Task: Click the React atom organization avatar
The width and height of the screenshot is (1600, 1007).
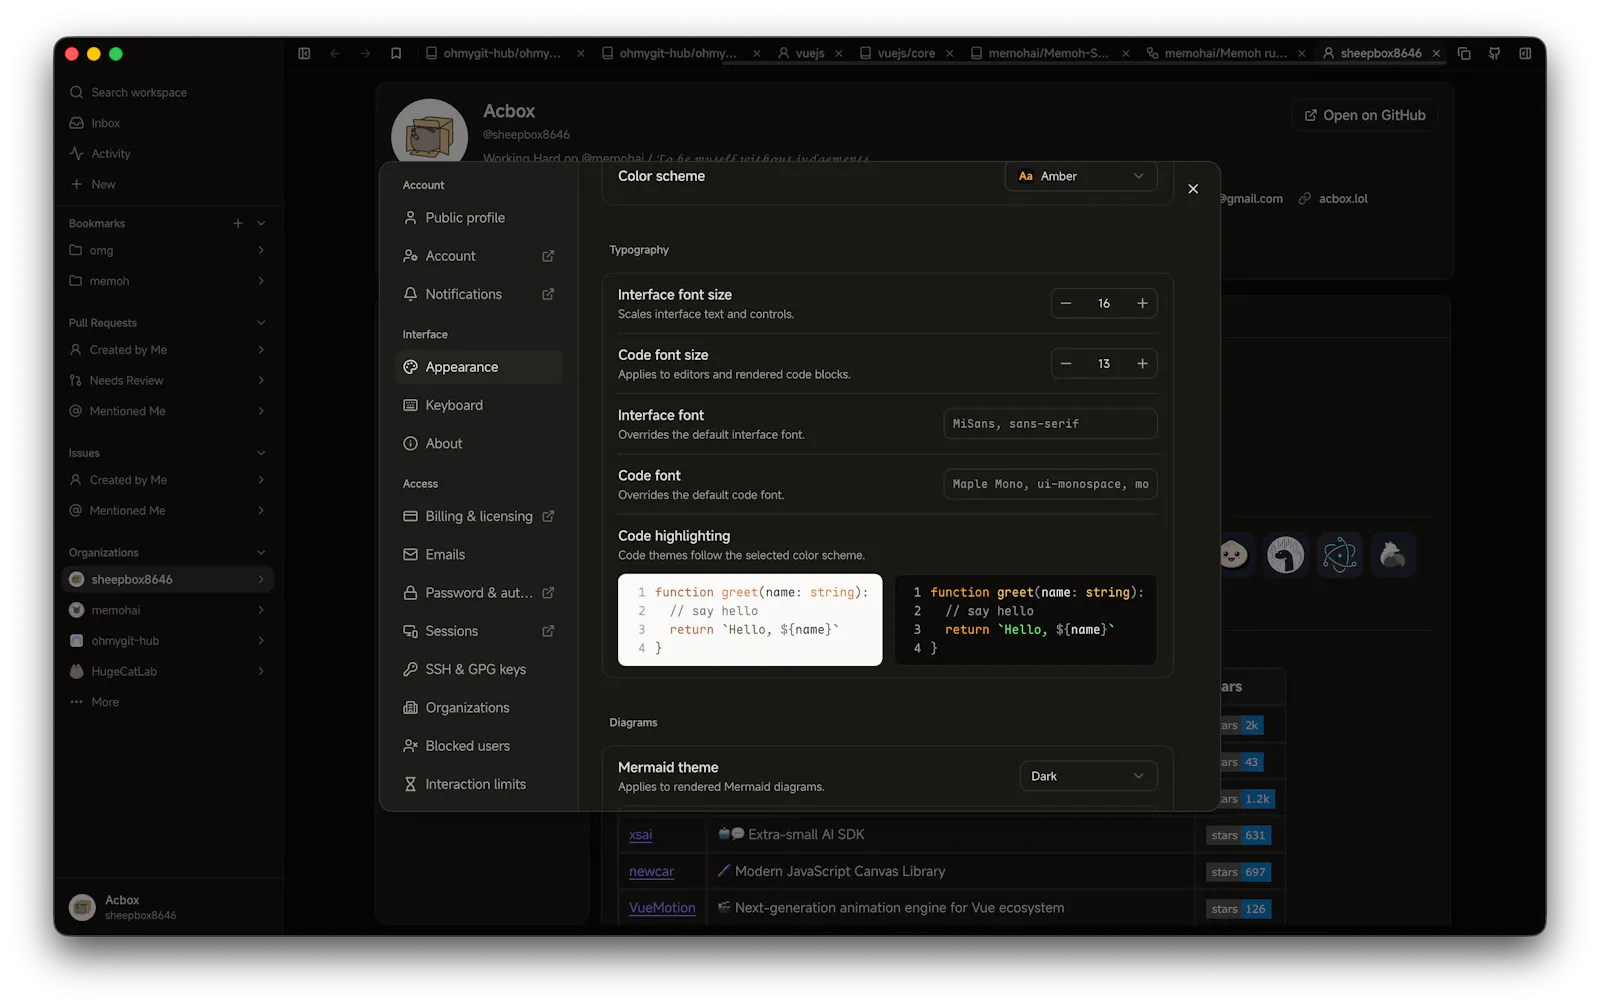Action: [1339, 554]
